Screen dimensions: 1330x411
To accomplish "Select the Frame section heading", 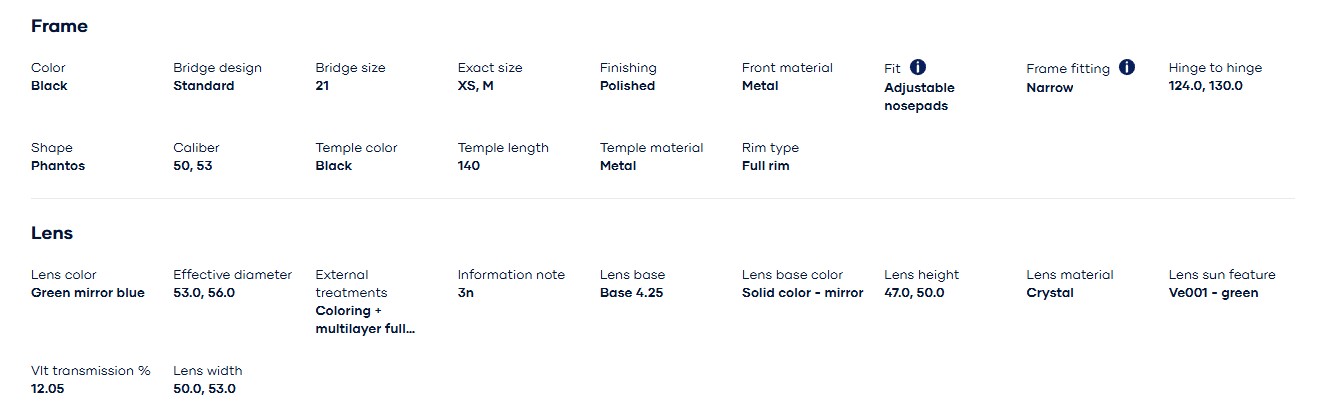I will pyautogui.click(x=60, y=26).
